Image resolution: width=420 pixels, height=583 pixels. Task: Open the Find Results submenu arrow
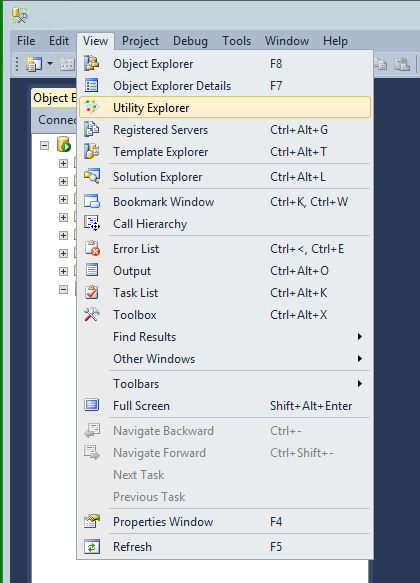[359, 337]
